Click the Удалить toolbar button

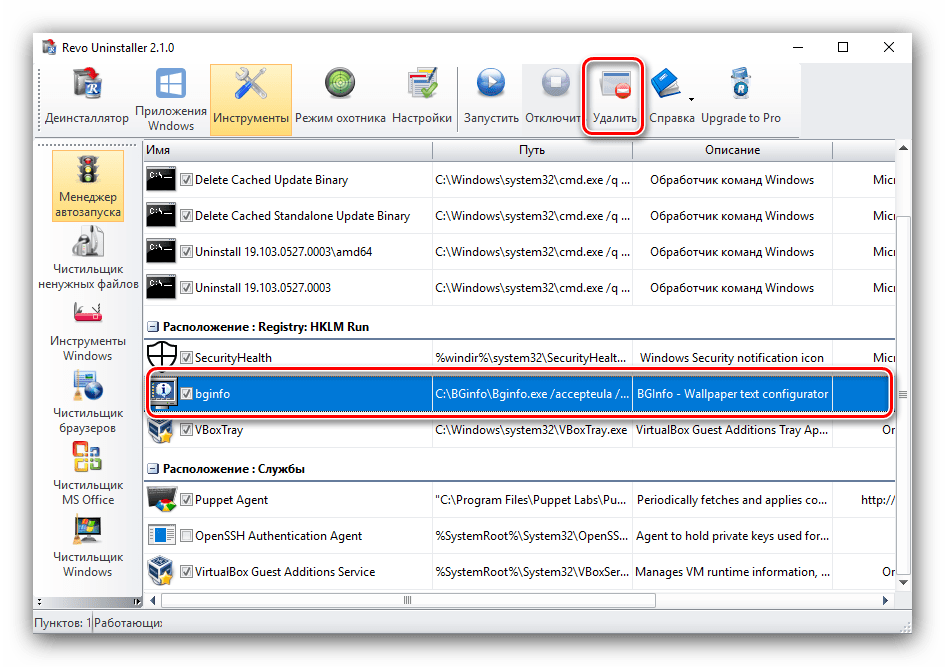(x=614, y=99)
